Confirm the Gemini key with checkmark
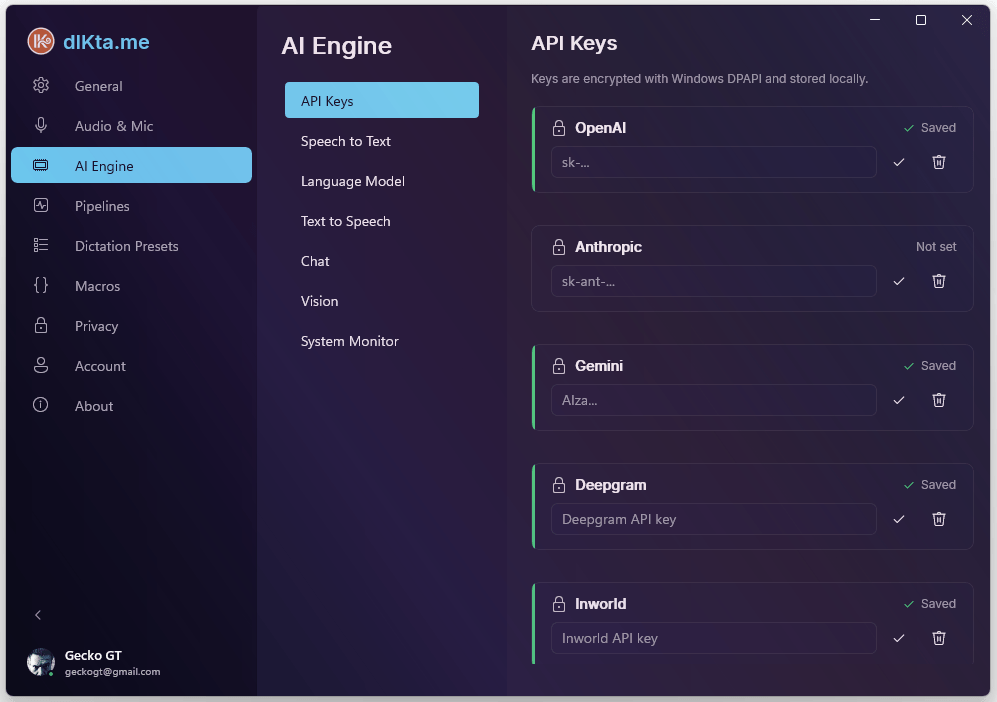This screenshot has width=997, height=702. (x=898, y=400)
